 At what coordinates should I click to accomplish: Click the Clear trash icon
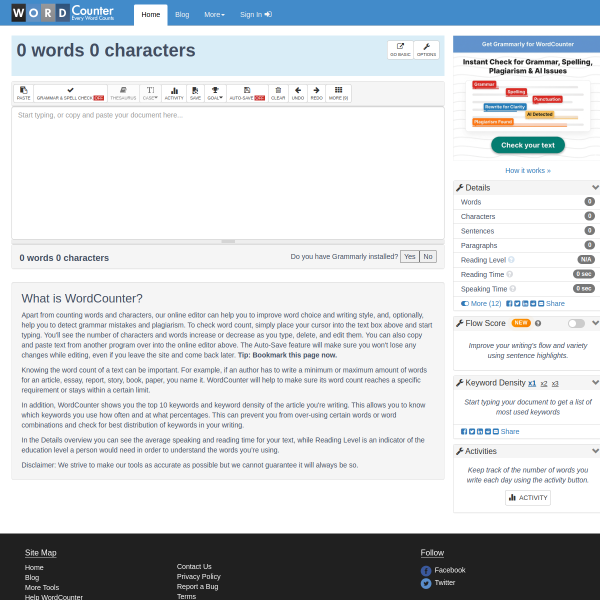[x=278, y=93]
